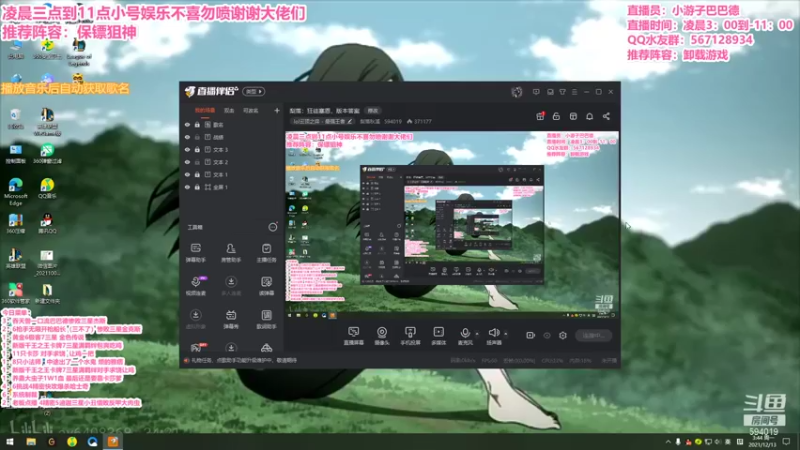Image resolution: width=800 pixels, height=450 pixels.
Task: Add a 多媒体 media source
Action: (438, 336)
